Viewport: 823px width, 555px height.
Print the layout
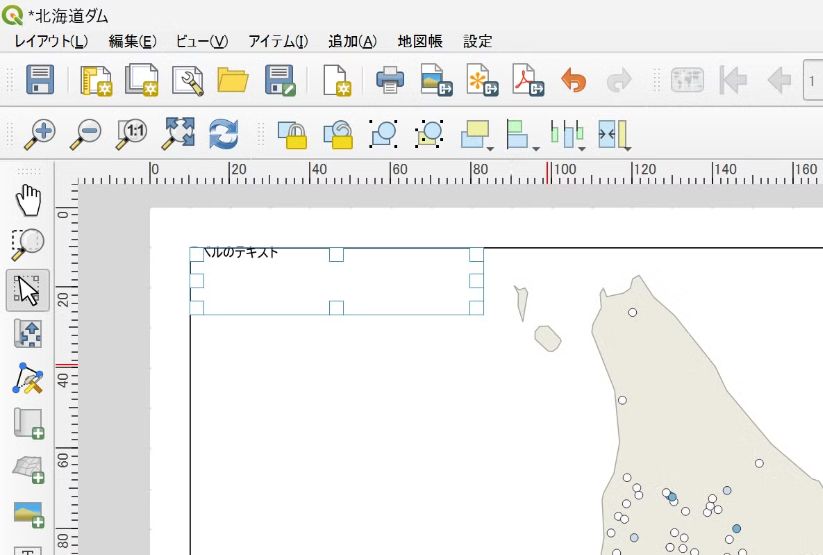(x=390, y=80)
